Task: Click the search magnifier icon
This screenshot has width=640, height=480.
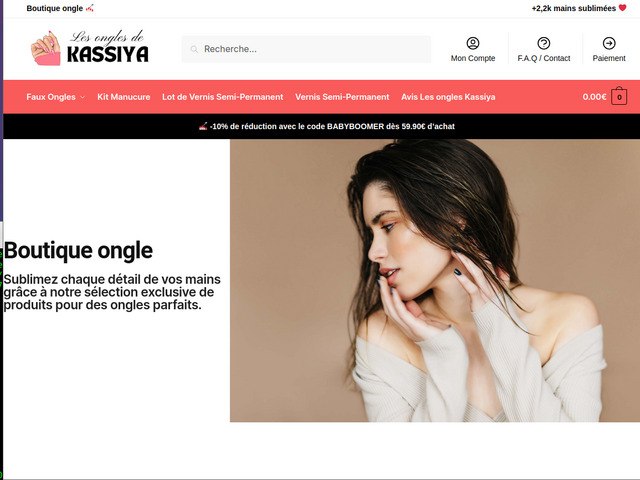Action: 194,49
